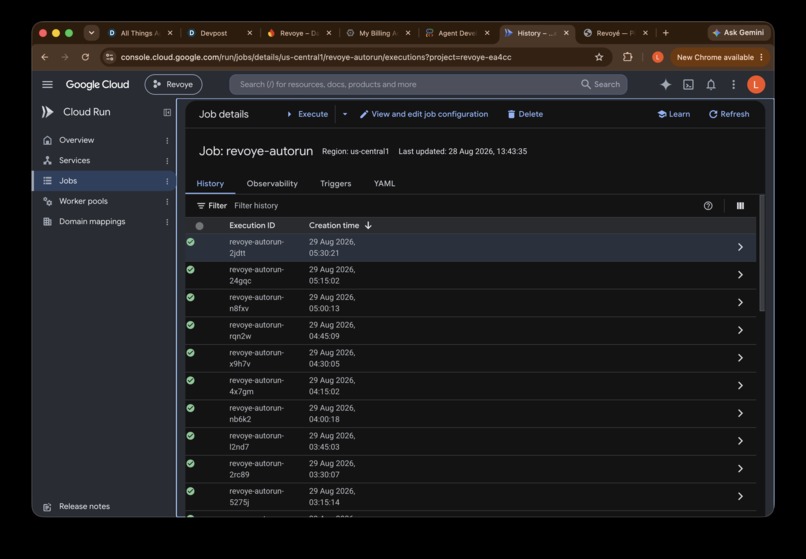Open Gemini sparkle icon in Cloud header

666,84
